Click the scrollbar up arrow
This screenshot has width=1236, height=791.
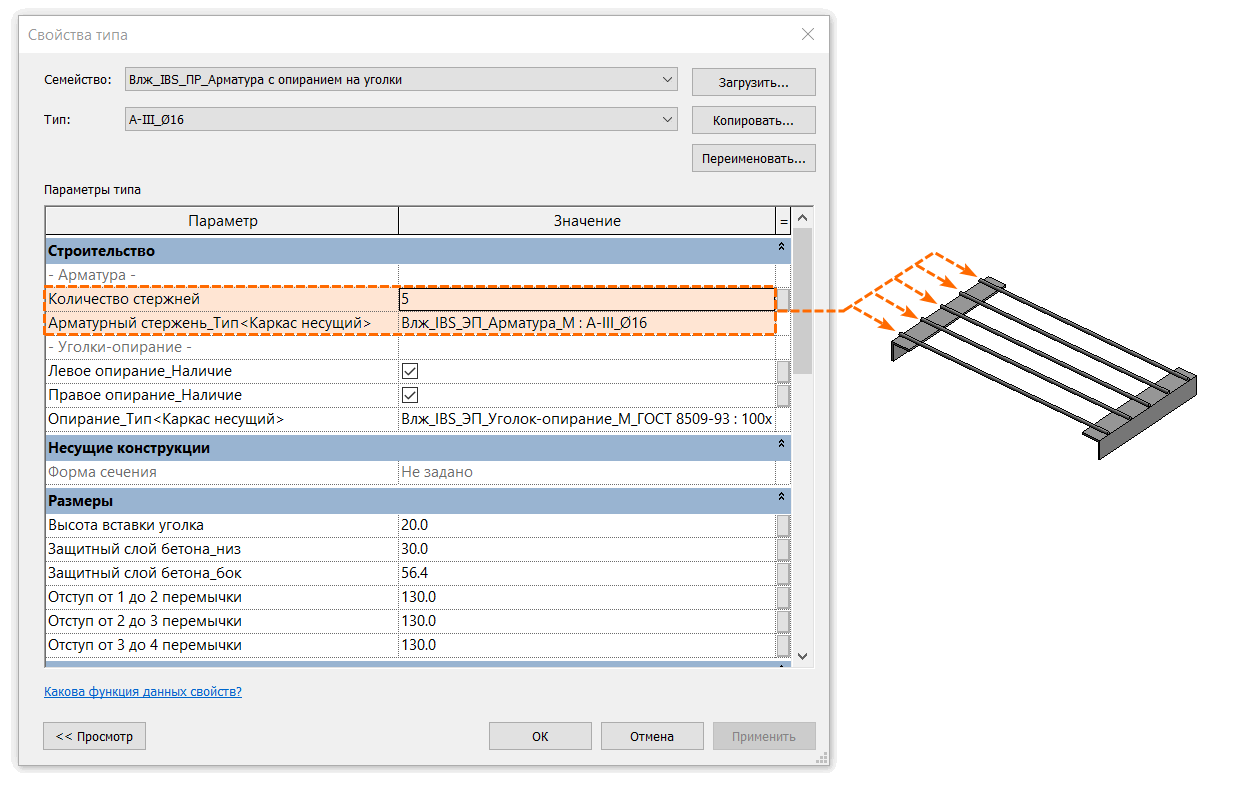click(802, 217)
